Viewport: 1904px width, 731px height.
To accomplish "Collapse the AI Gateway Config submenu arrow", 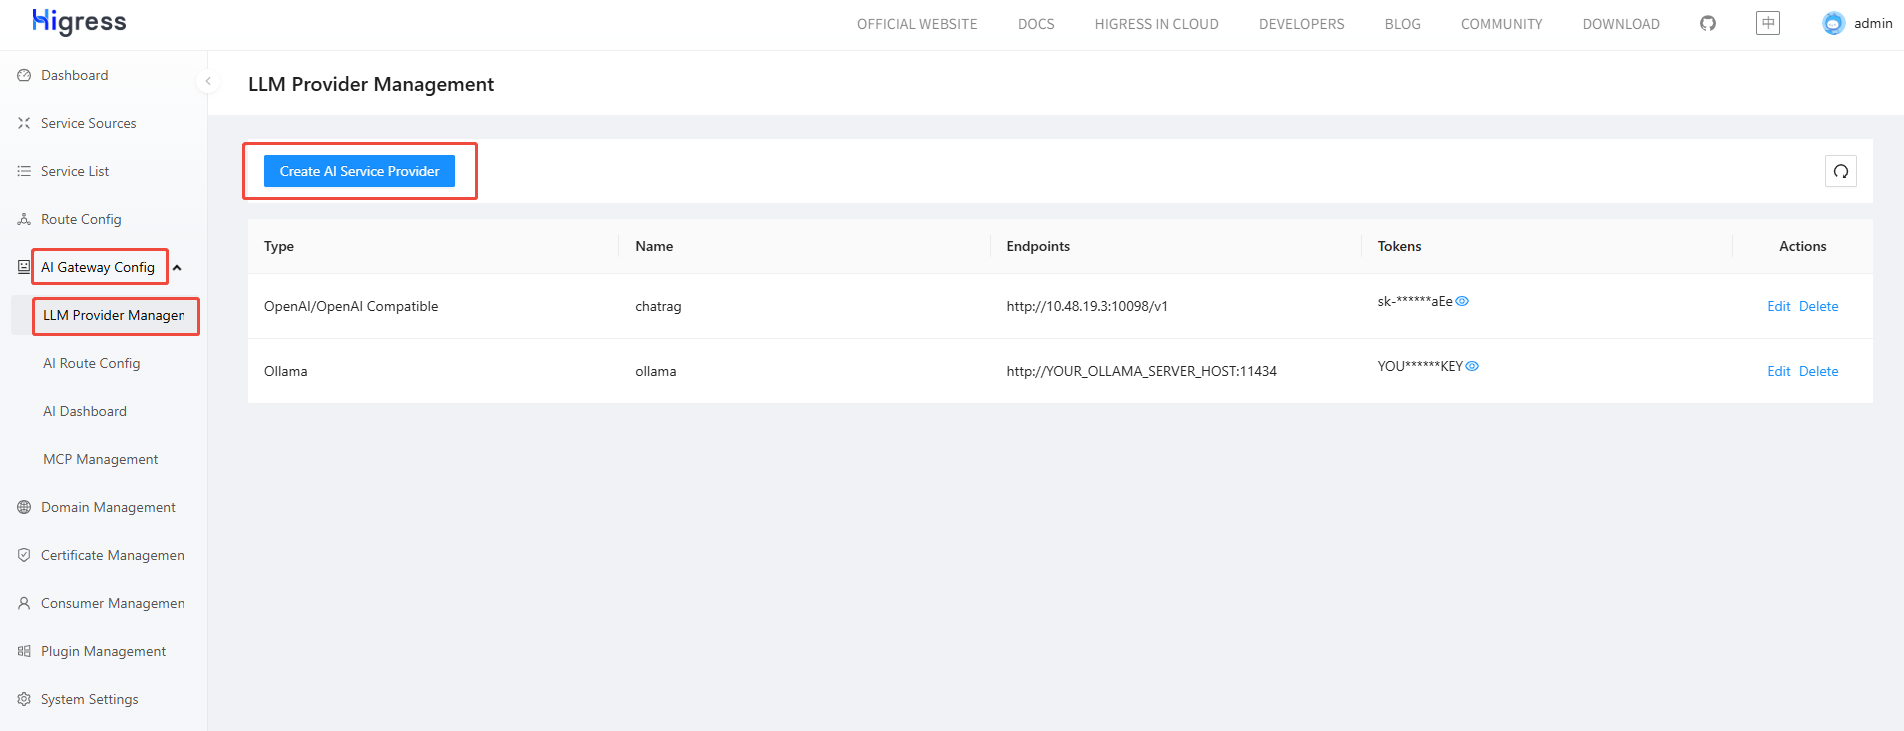I will click(177, 268).
